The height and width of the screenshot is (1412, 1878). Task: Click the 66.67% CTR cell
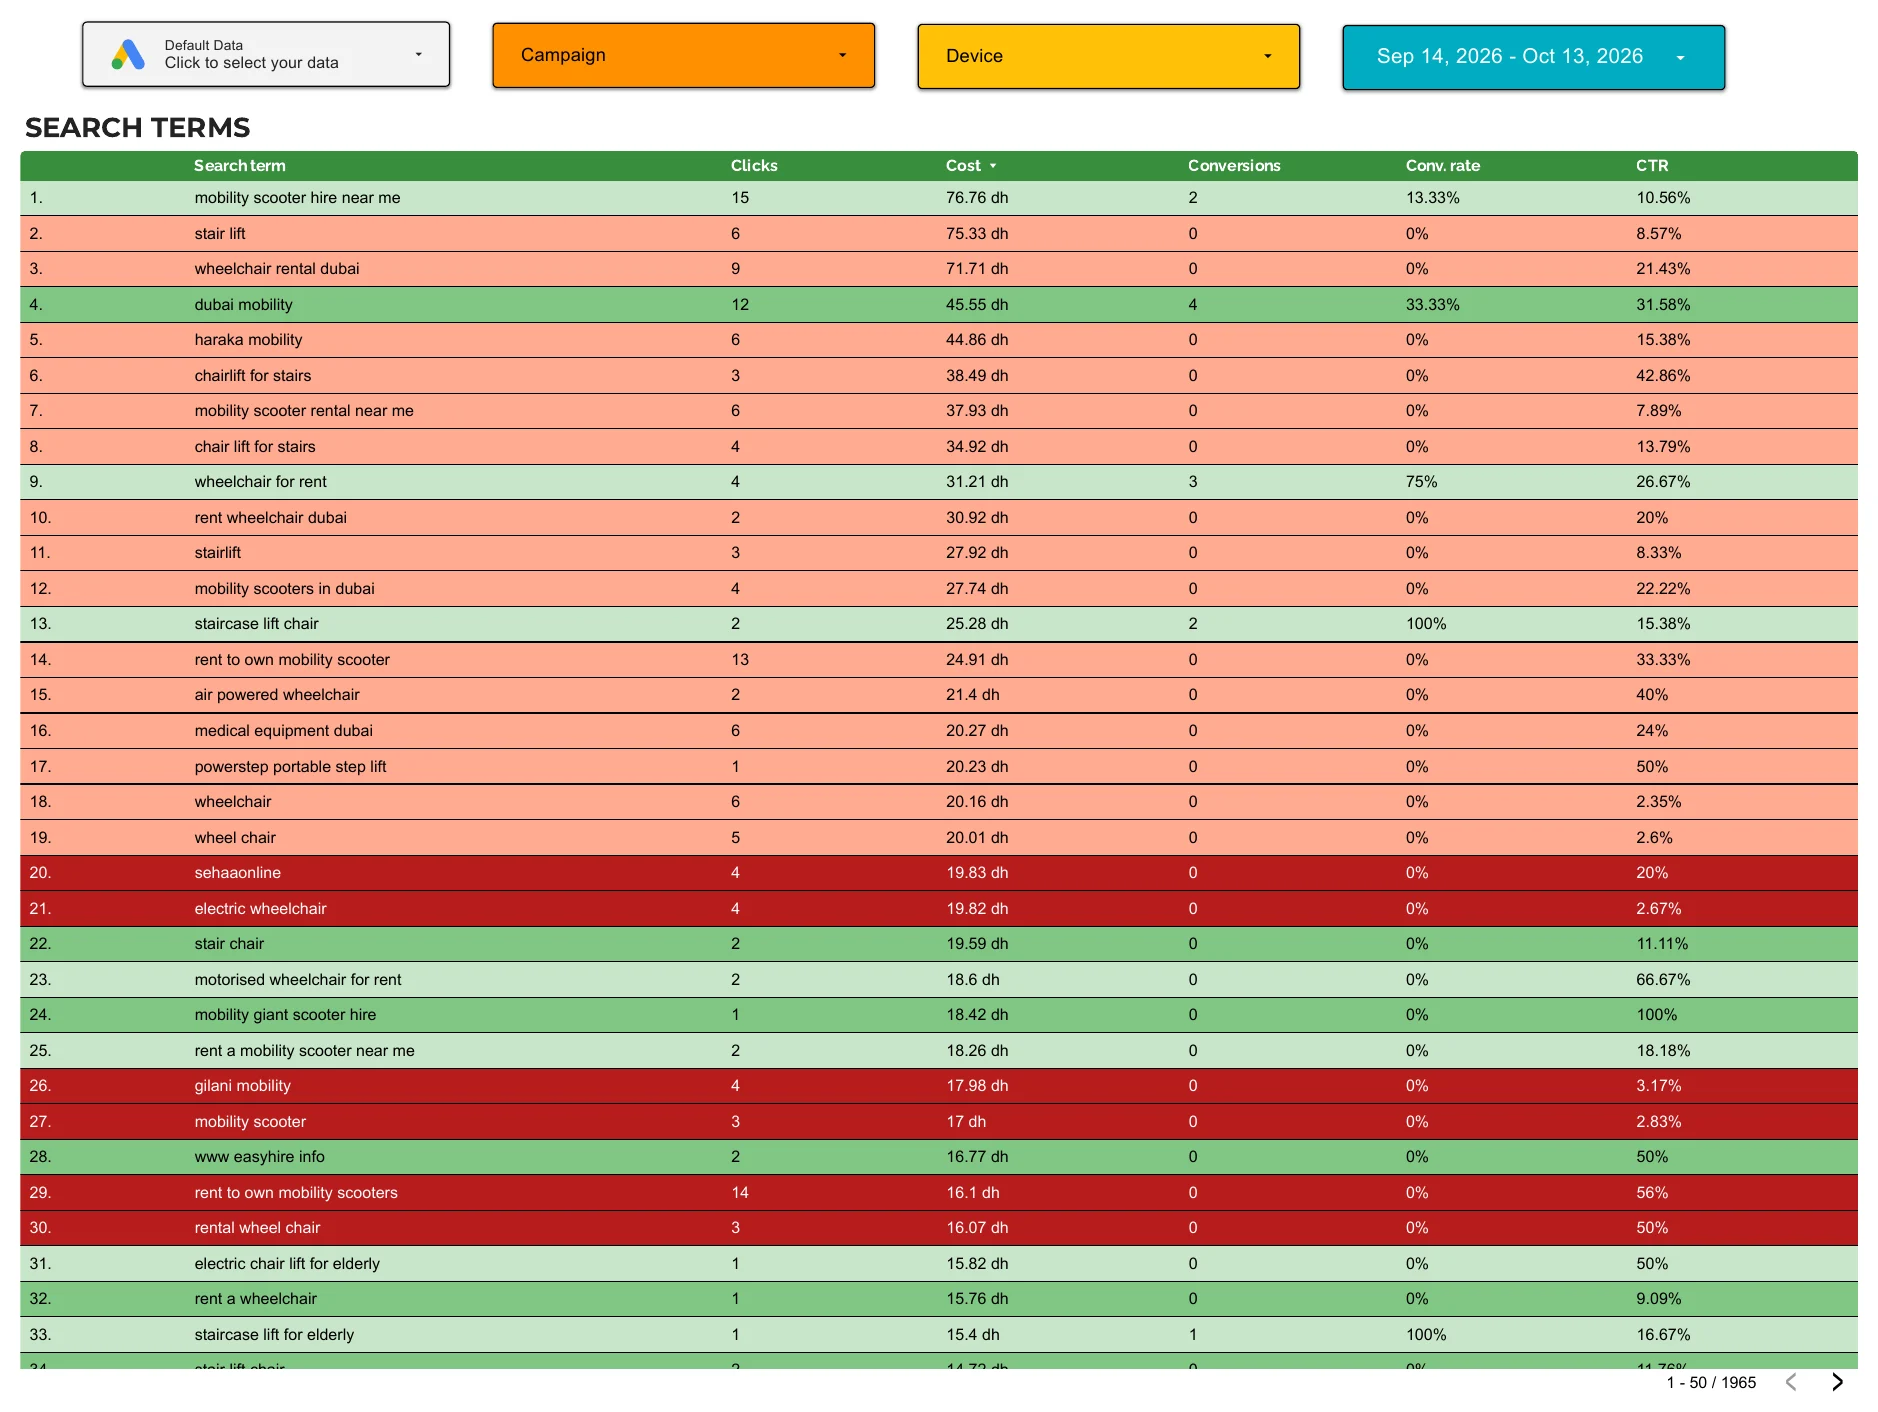pyautogui.click(x=1663, y=980)
